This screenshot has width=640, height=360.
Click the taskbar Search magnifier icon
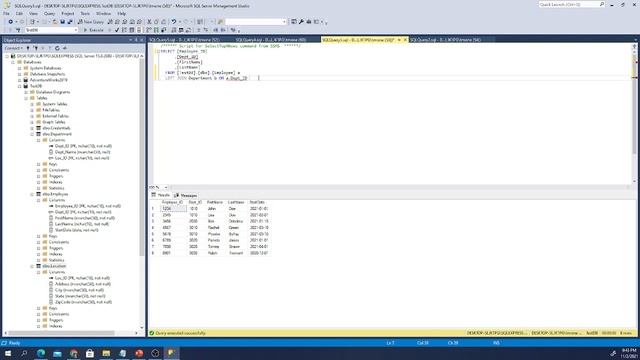(x=24, y=353)
